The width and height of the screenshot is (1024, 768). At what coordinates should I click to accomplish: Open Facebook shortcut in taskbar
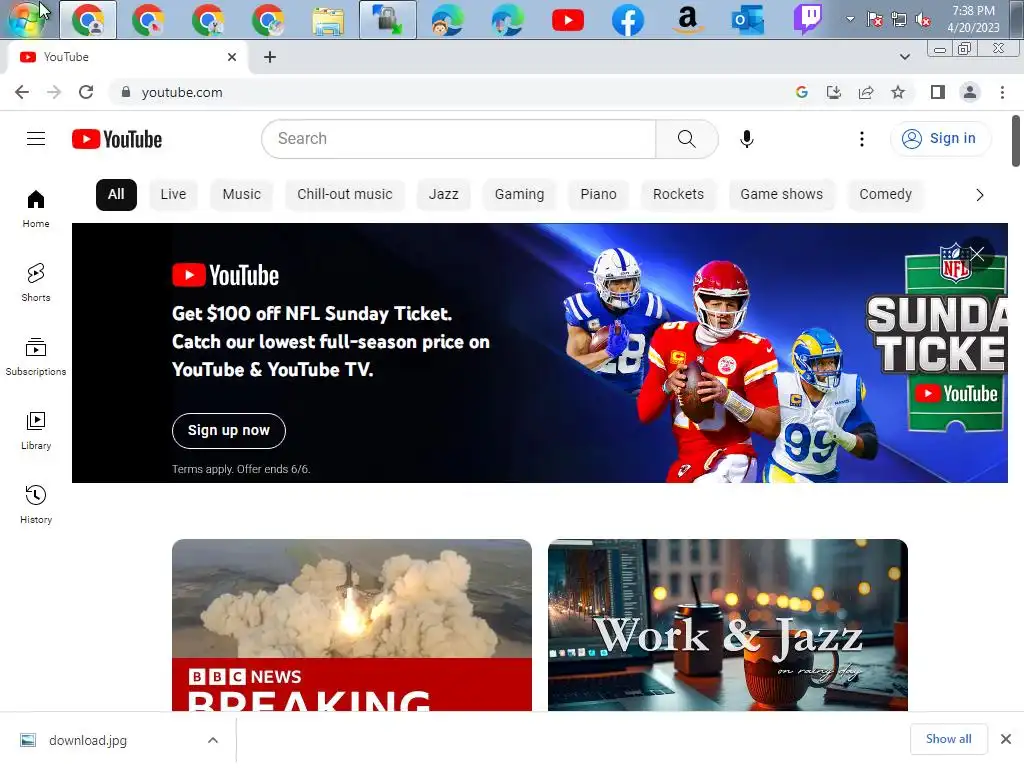(x=628, y=20)
